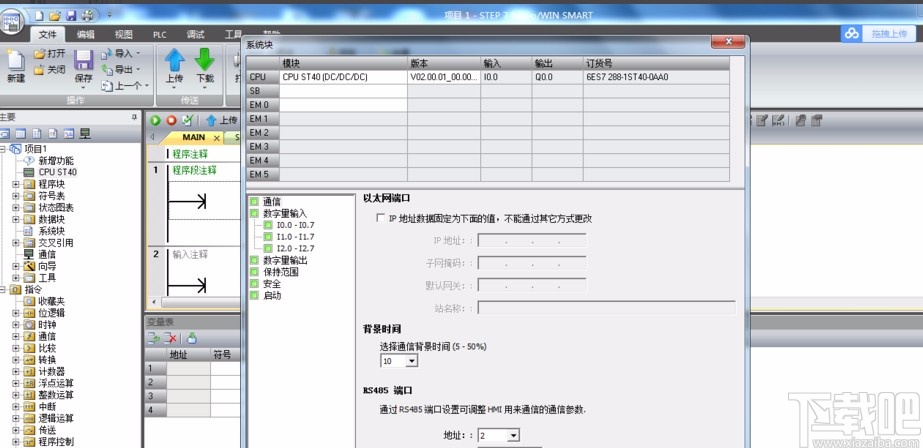The width and height of the screenshot is (923, 448).
Task: Select 安全 node in system block tree
Action: [271, 284]
